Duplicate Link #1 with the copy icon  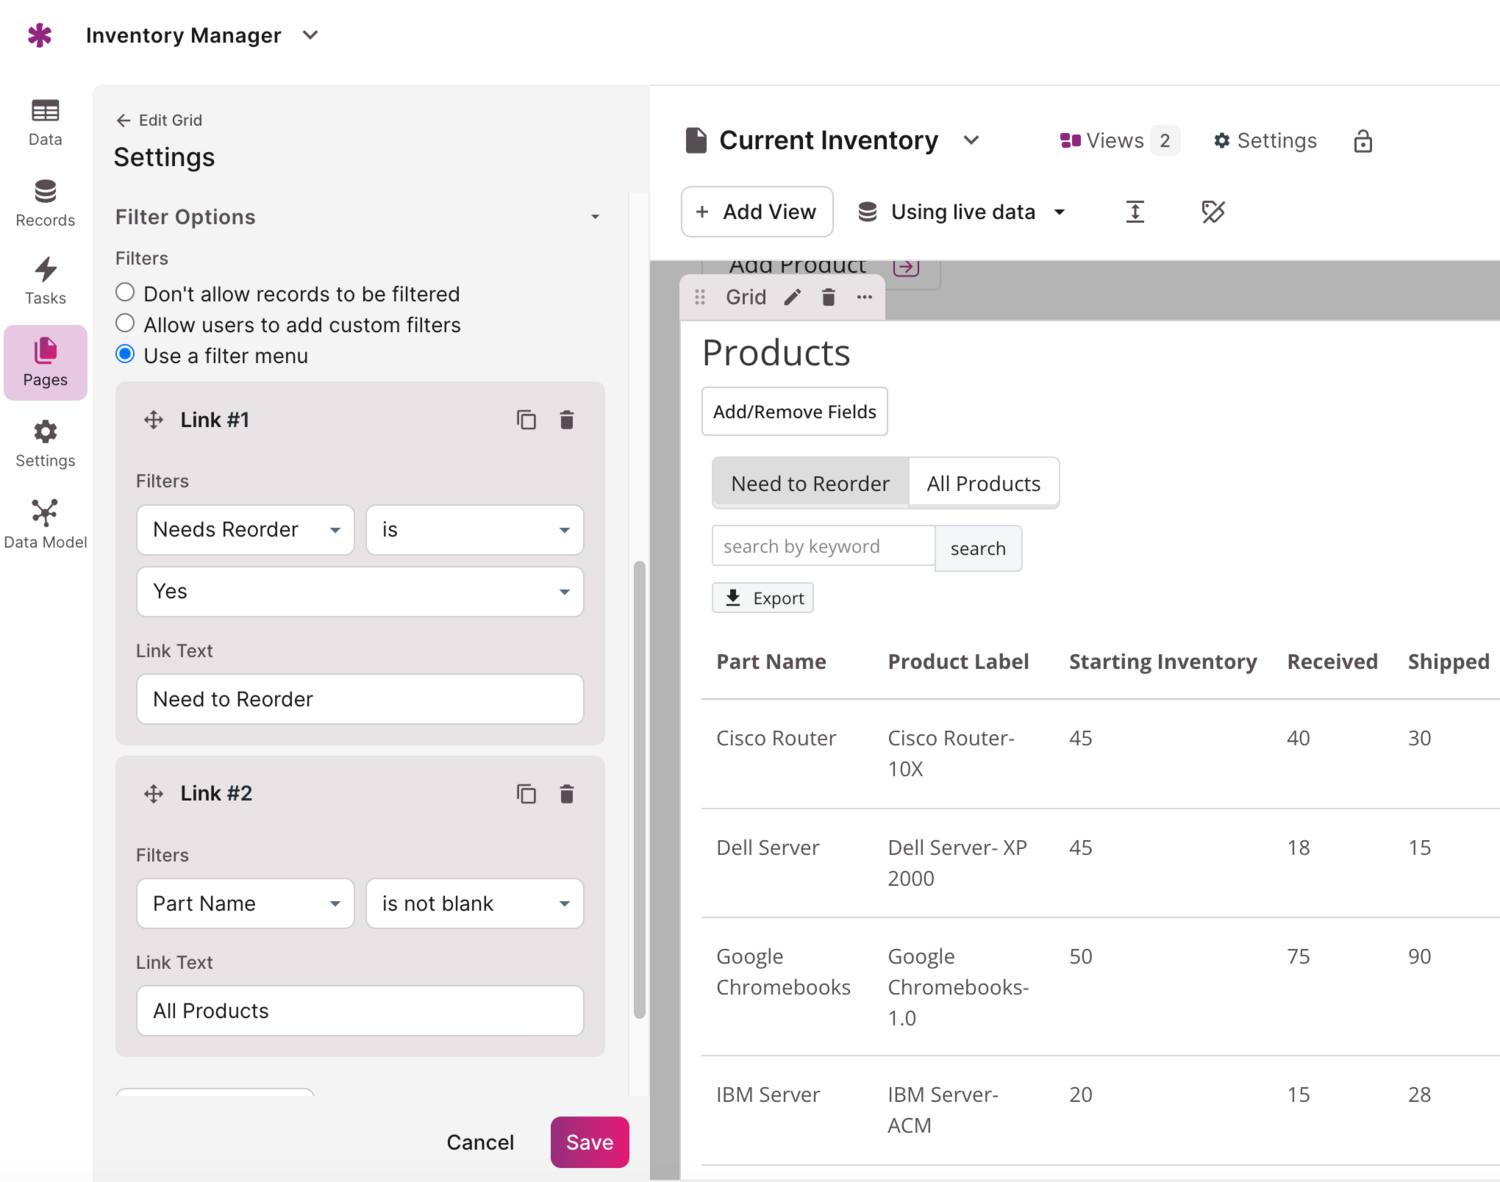coord(526,420)
